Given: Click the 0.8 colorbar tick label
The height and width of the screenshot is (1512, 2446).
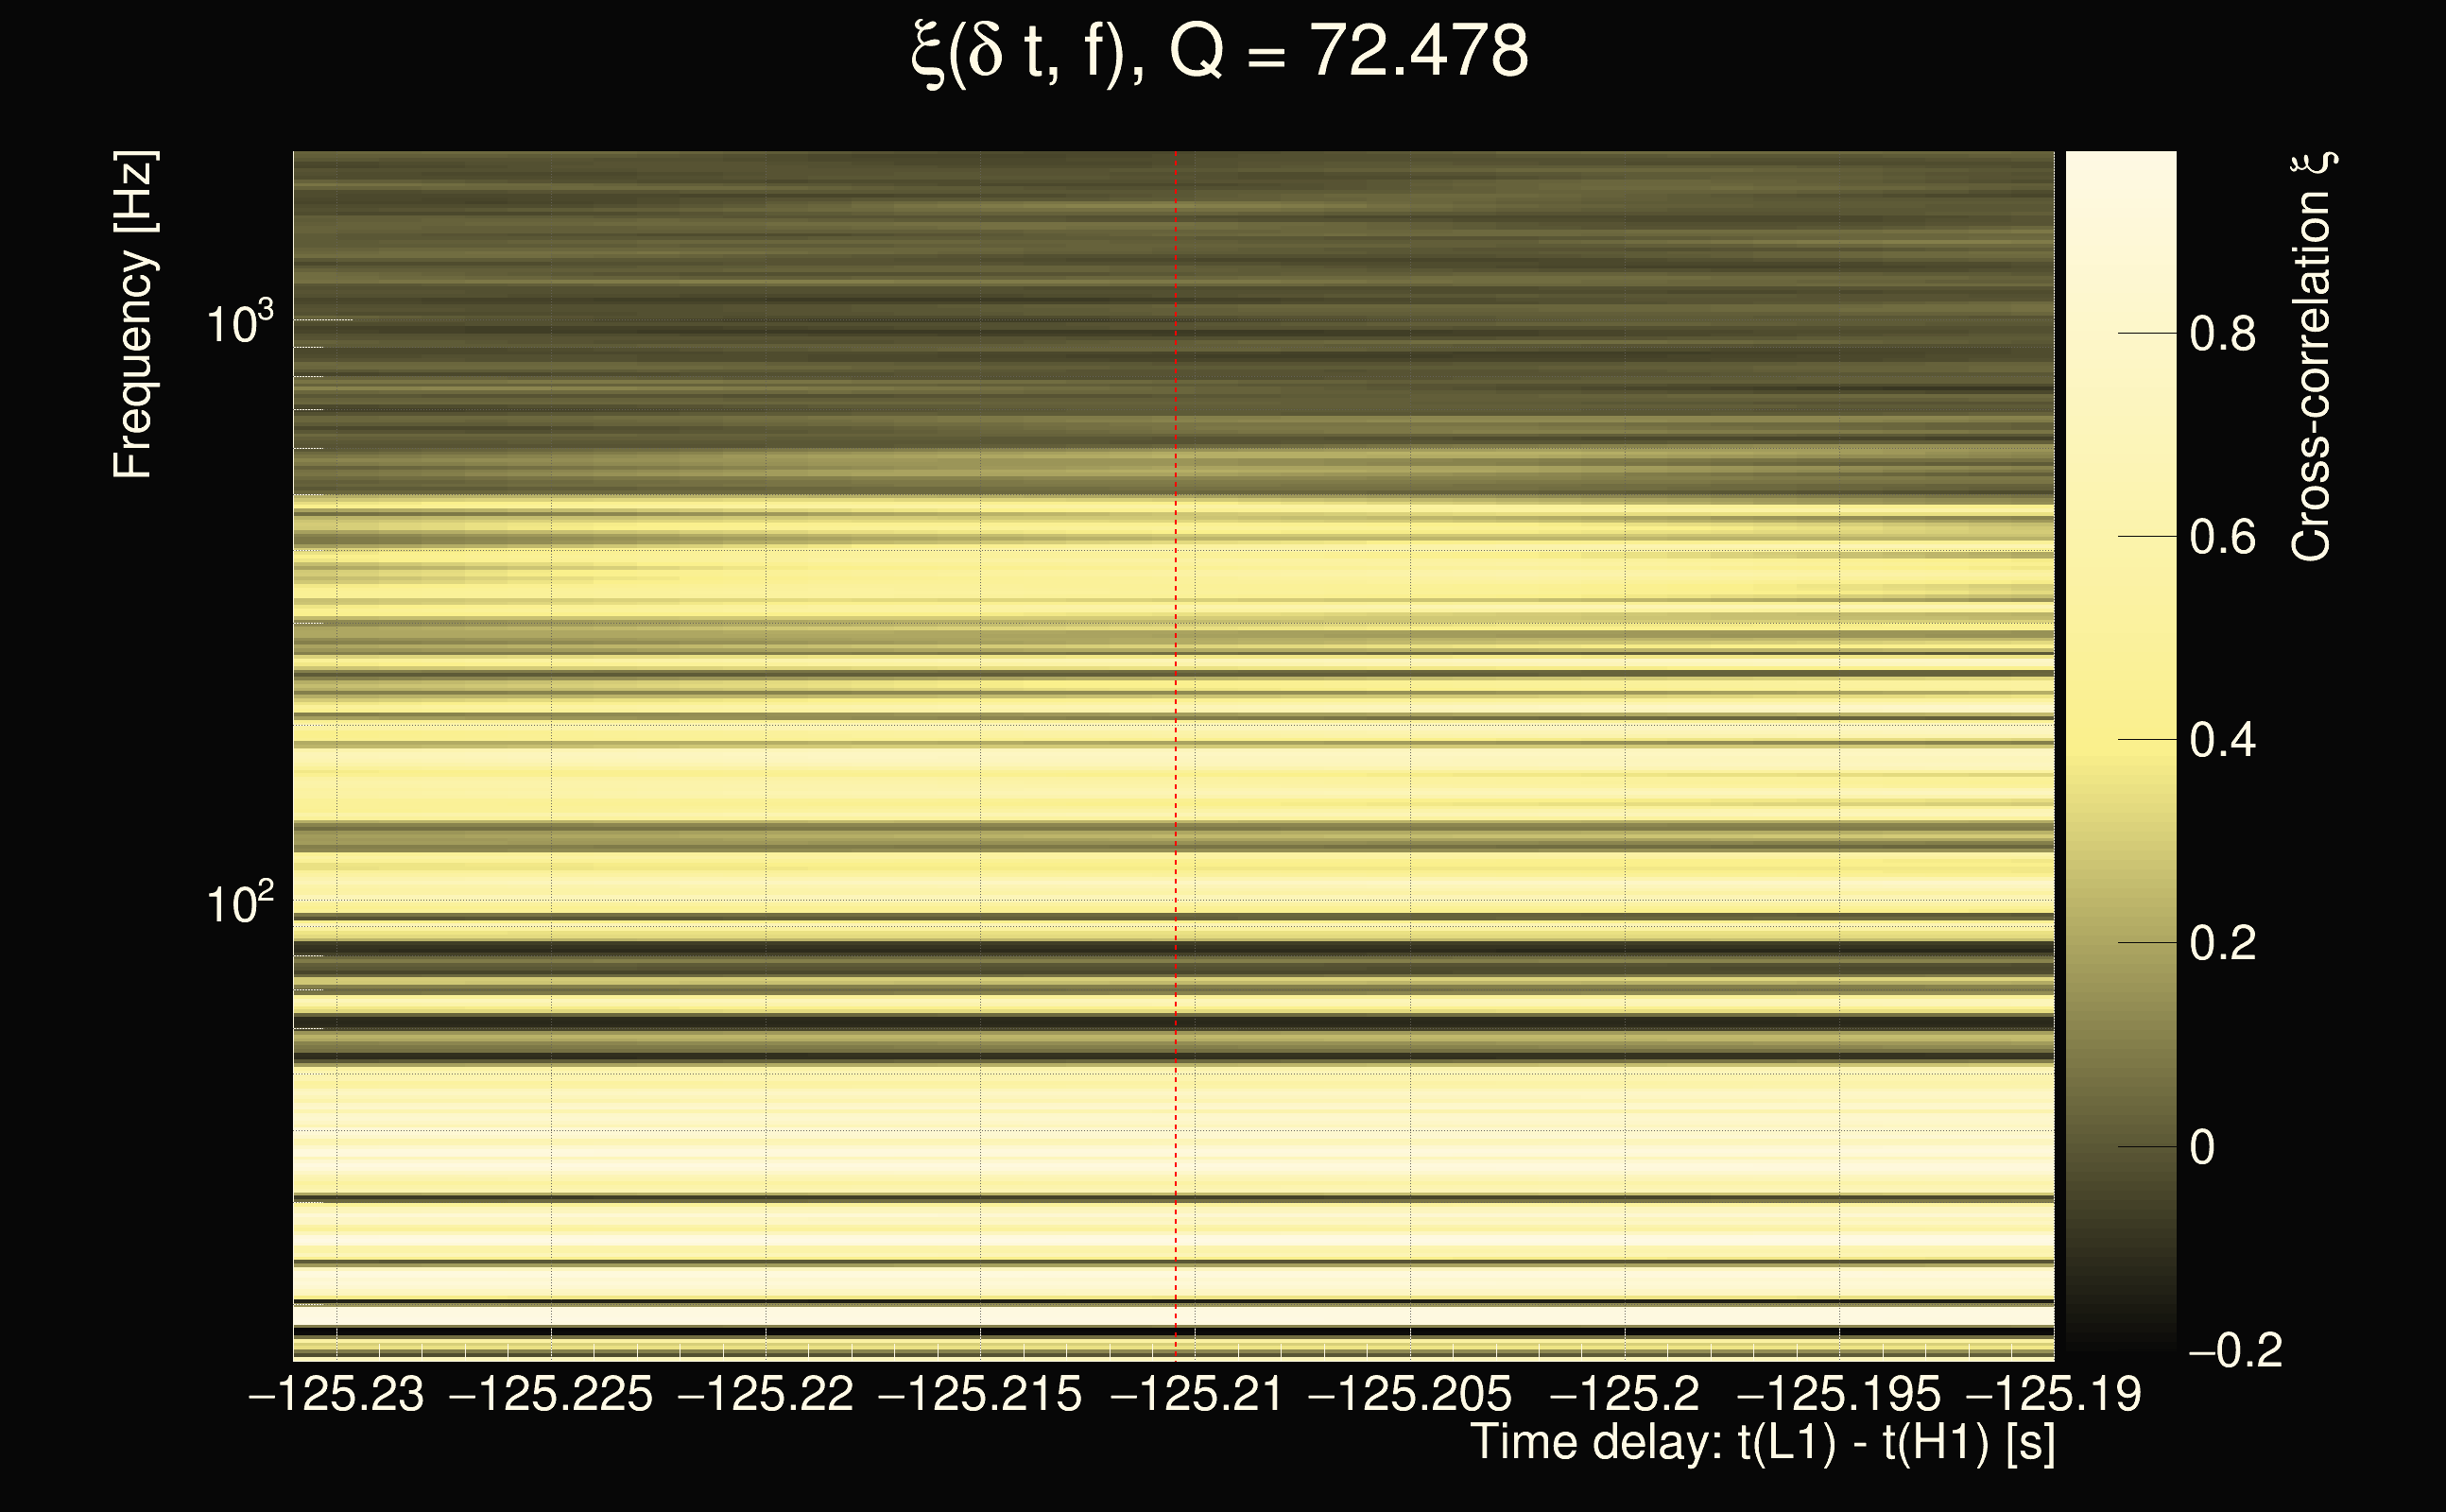Looking at the screenshot, I should click(x=2222, y=334).
